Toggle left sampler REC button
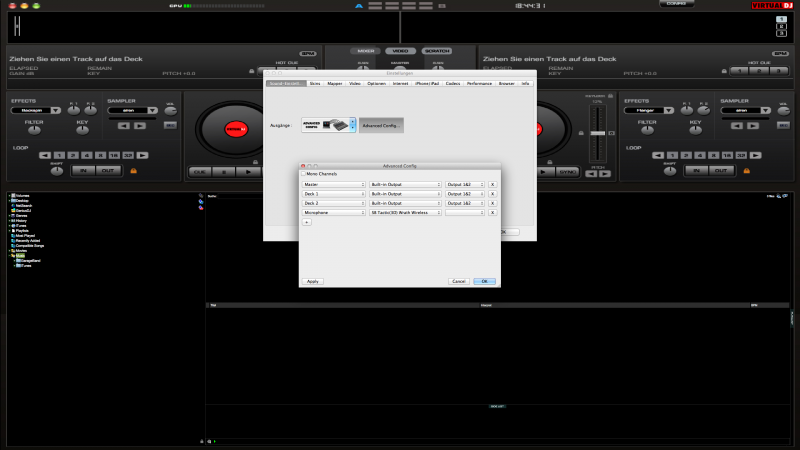Image resolution: width=800 pixels, height=450 pixels. (x=170, y=125)
